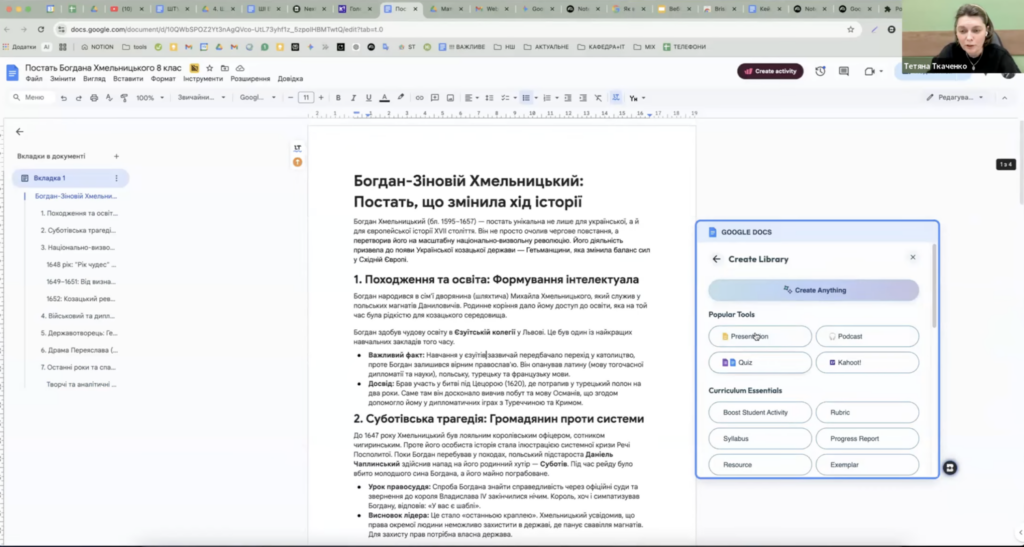Print the document
The width and height of the screenshot is (1024, 547).
click(x=94, y=98)
